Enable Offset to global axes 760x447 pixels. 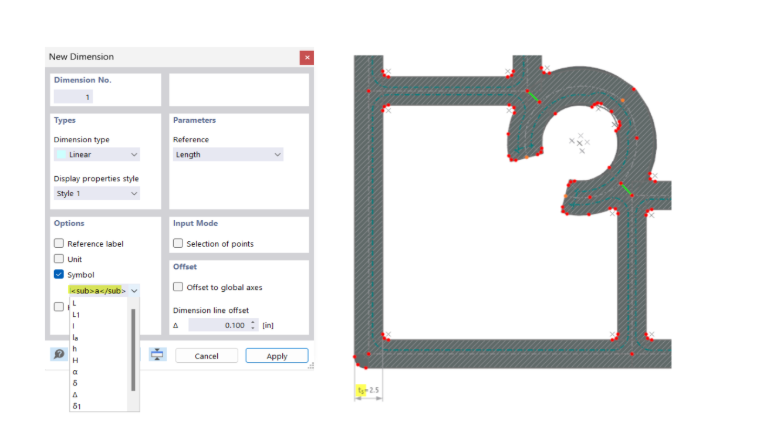pos(178,287)
